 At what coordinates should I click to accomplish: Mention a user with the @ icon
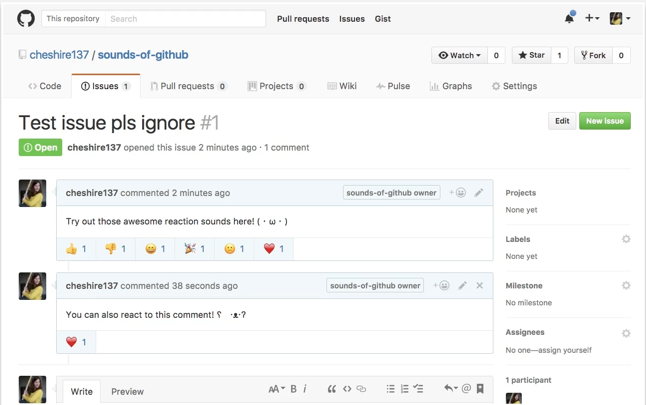466,388
